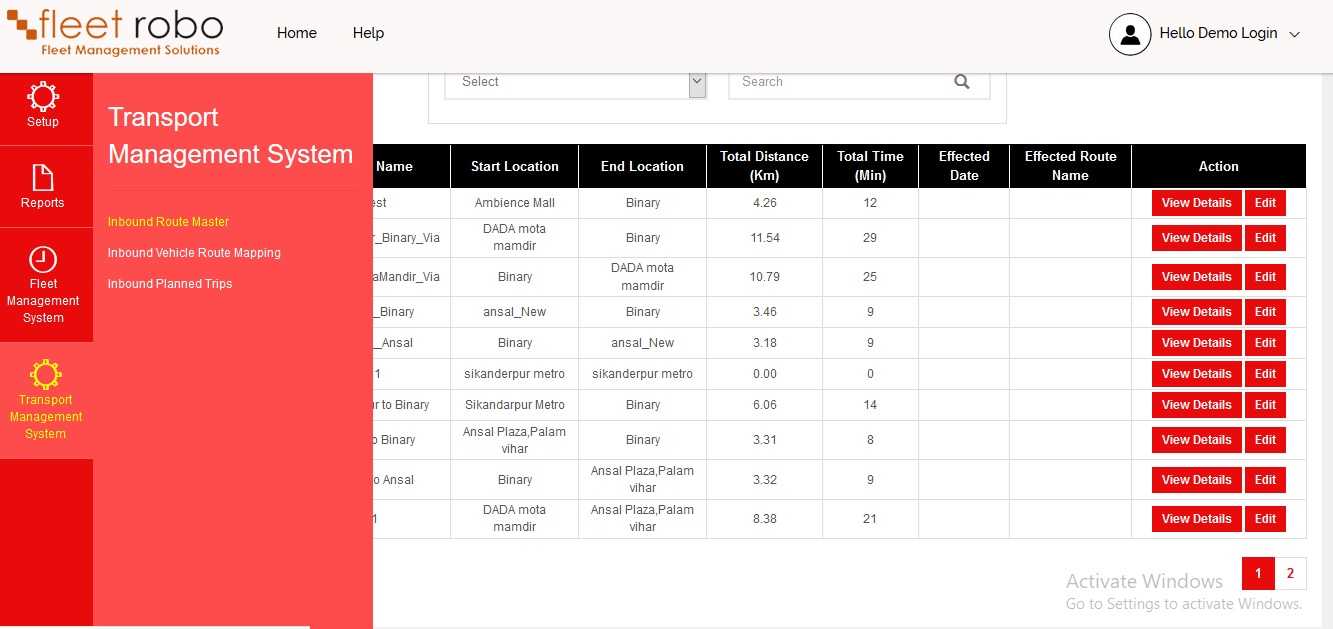
Task: Open Inbound Route Master link
Action: 169,222
